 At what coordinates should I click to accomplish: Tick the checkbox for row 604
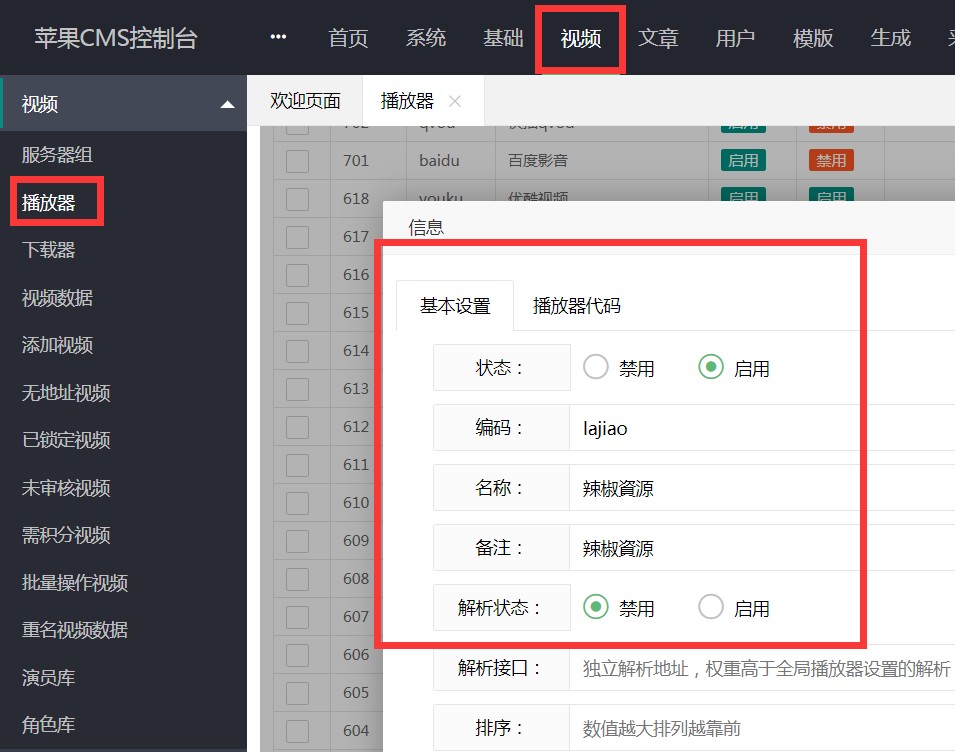pos(297,731)
